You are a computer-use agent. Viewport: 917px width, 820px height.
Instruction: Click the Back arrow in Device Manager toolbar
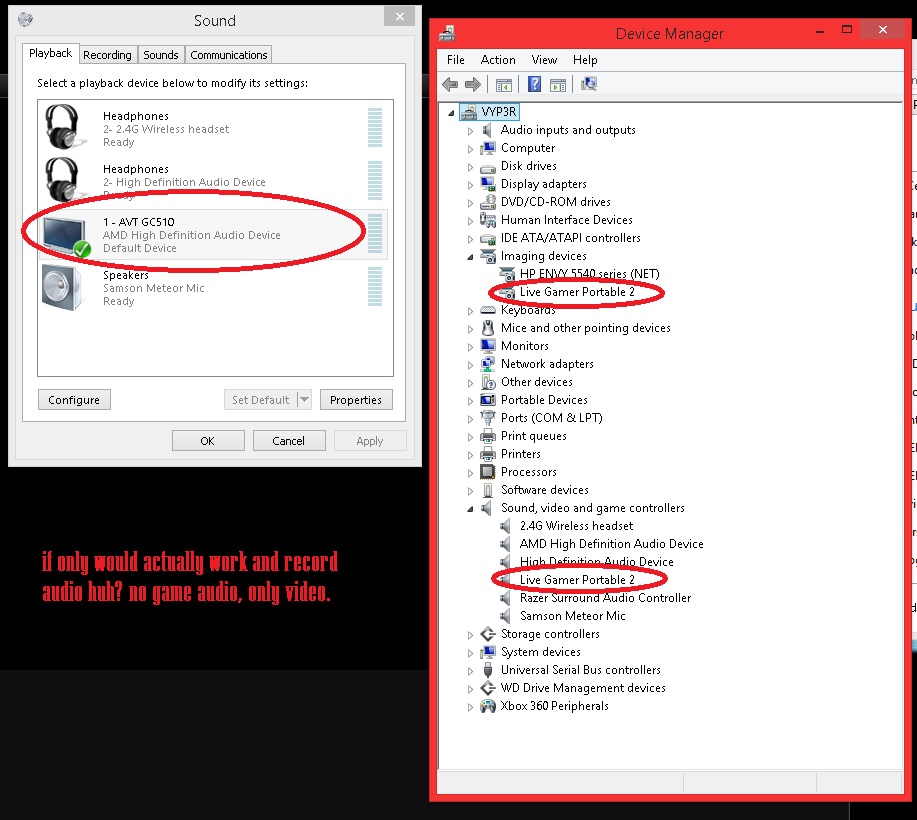point(450,85)
